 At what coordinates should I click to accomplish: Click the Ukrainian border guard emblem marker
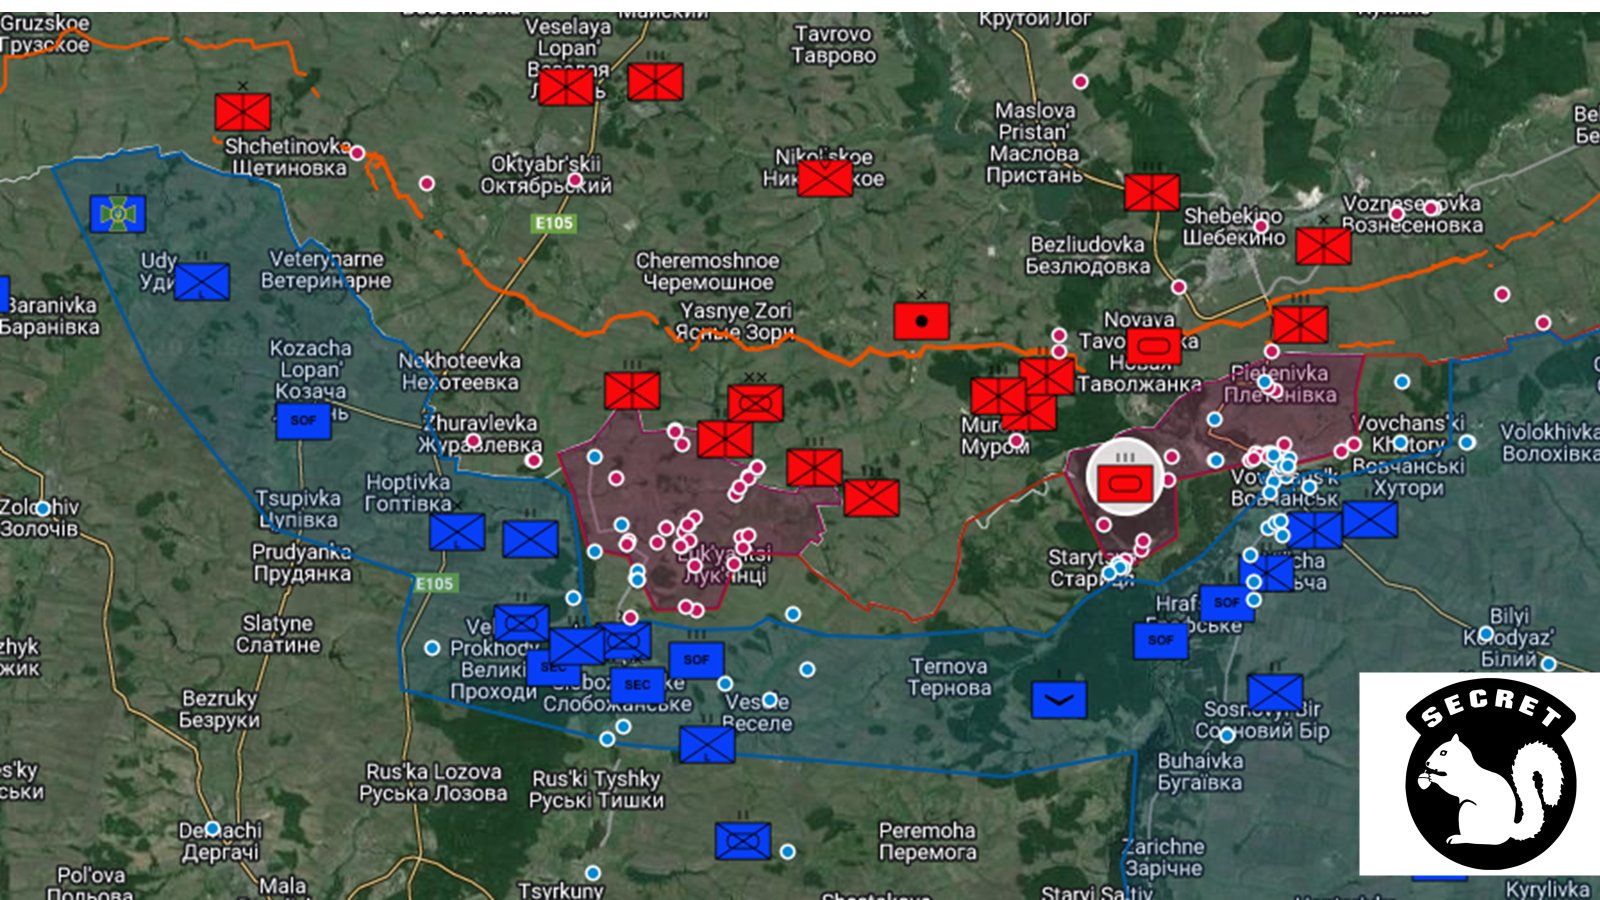click(118, 213)
